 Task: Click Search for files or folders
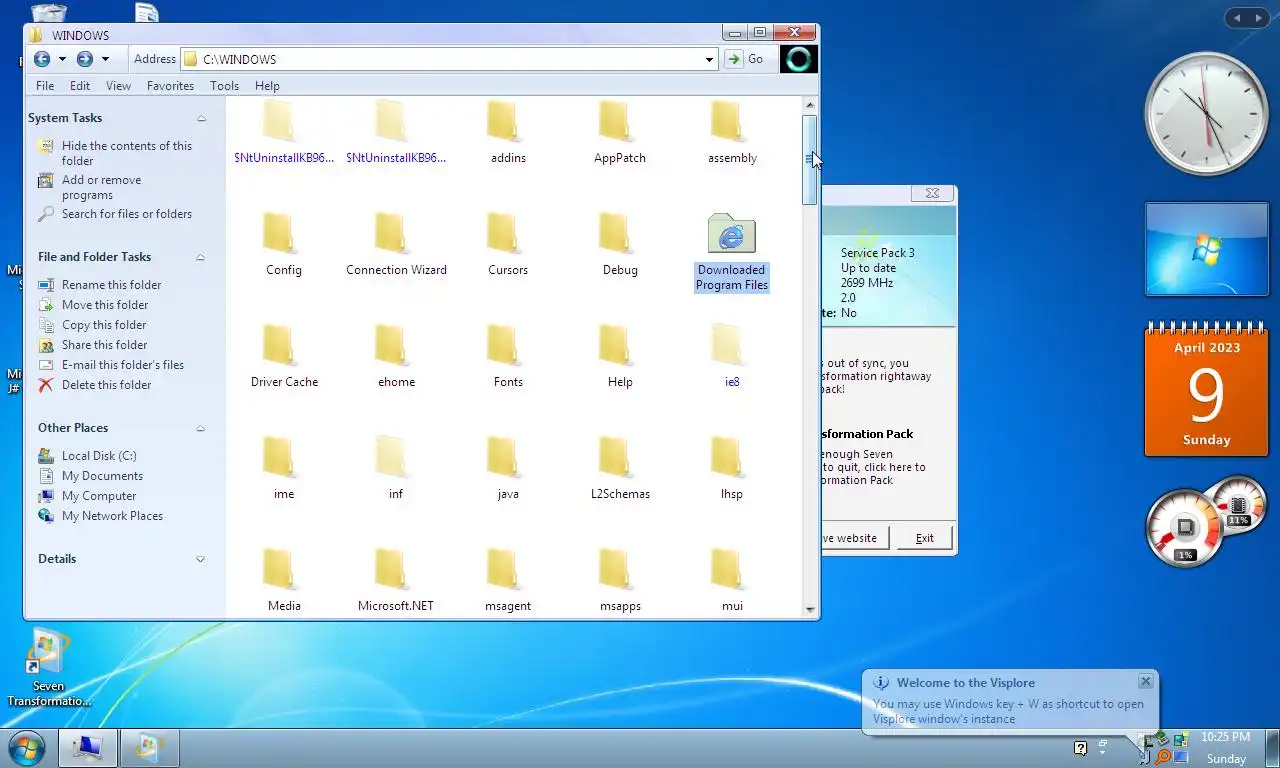tap(126, 214)
